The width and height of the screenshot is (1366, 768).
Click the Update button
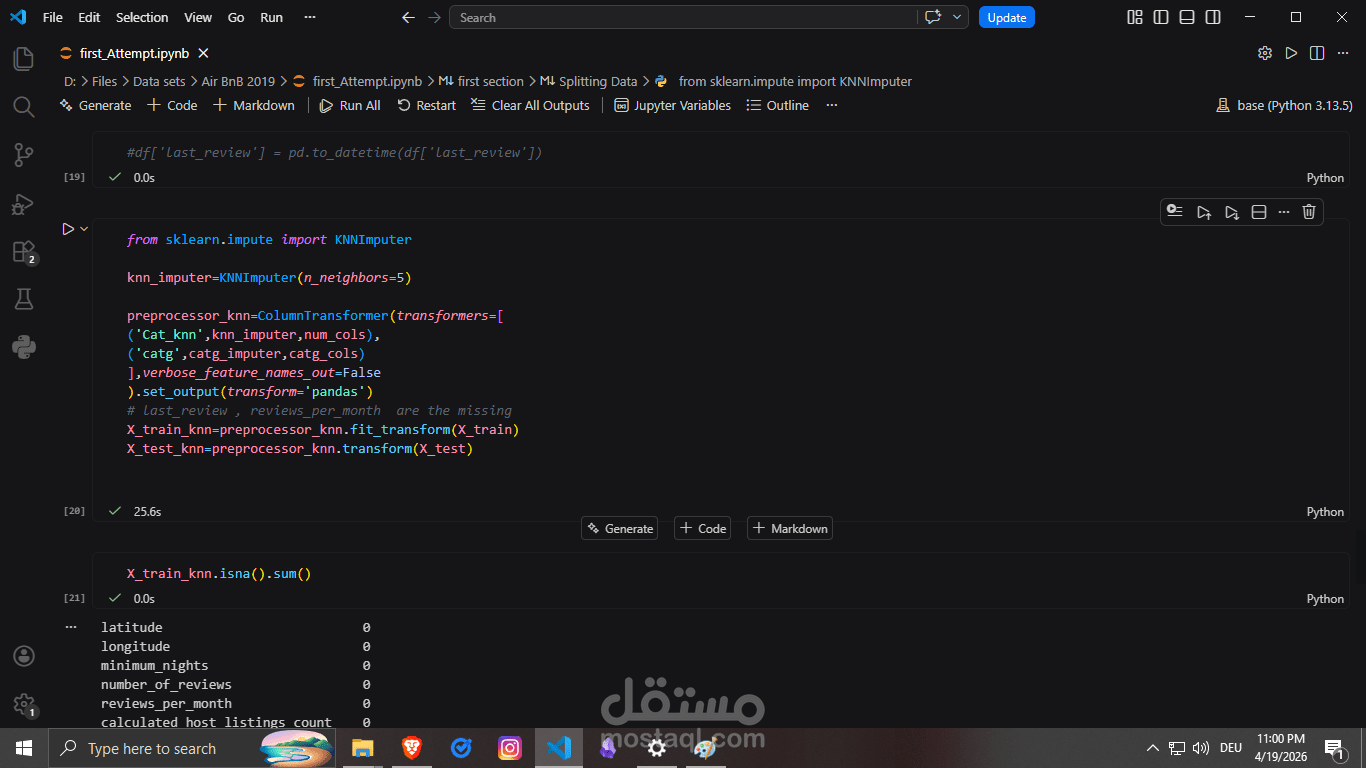click(1007, 17)
